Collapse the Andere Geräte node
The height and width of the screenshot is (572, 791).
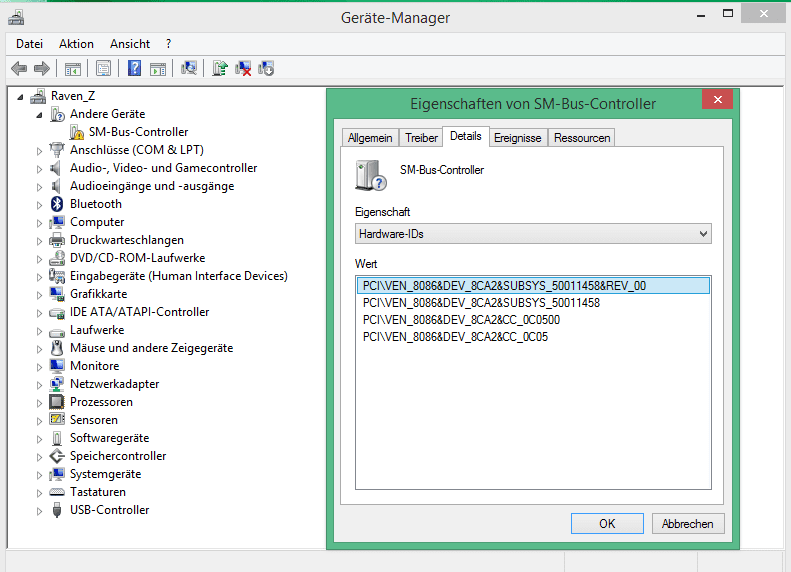[40, 115]
